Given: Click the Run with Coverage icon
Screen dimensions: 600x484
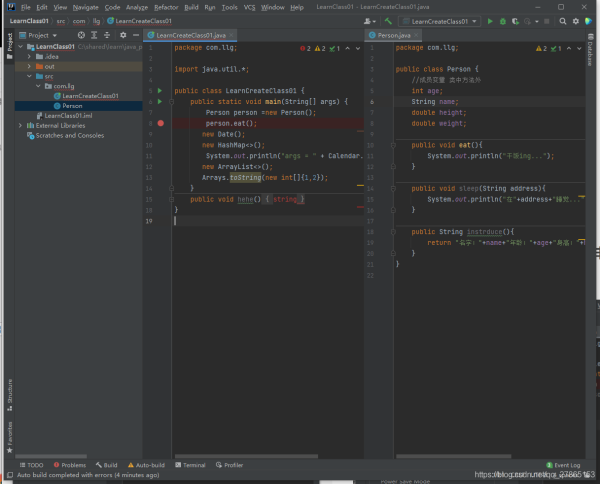Looking at the screenshot, I should click(x=517, y=21).
